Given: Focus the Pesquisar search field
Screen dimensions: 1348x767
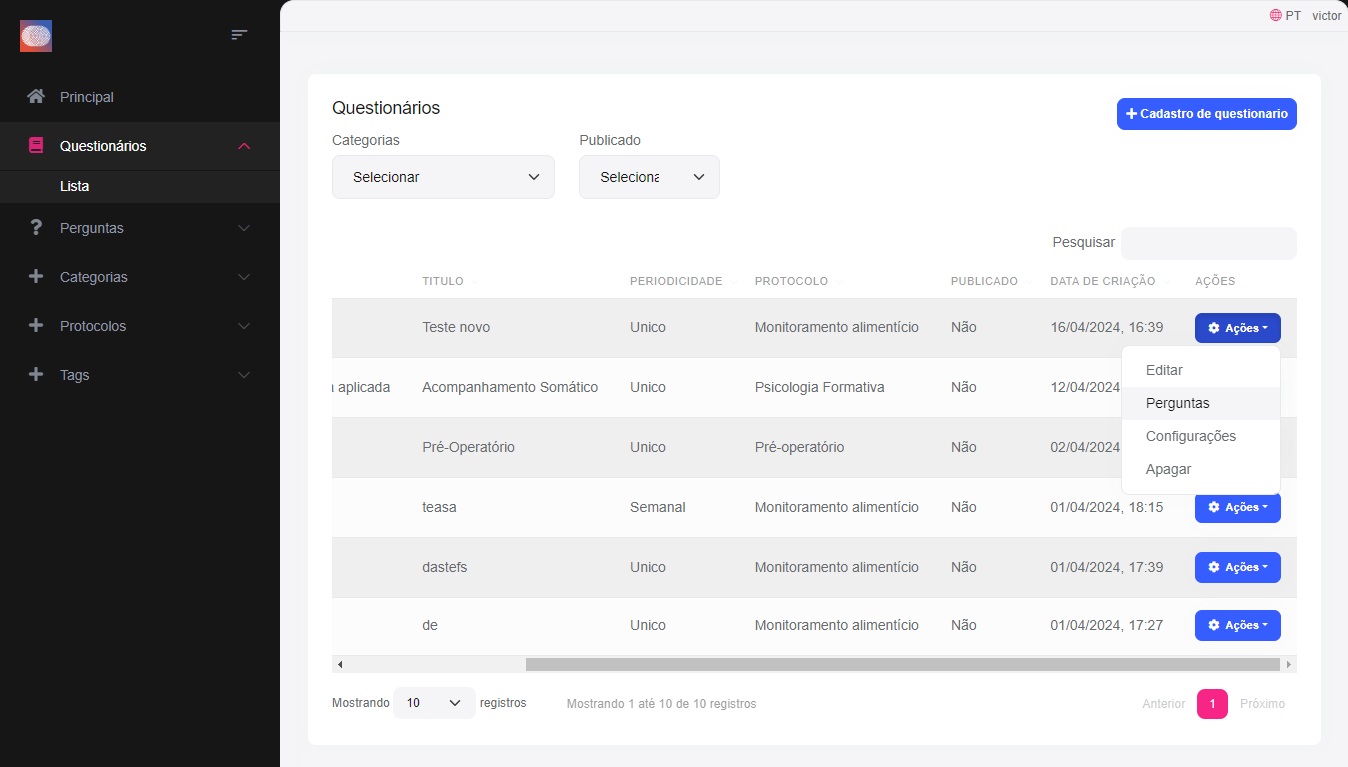Looking at the screenshot, I should (1208, 243).
